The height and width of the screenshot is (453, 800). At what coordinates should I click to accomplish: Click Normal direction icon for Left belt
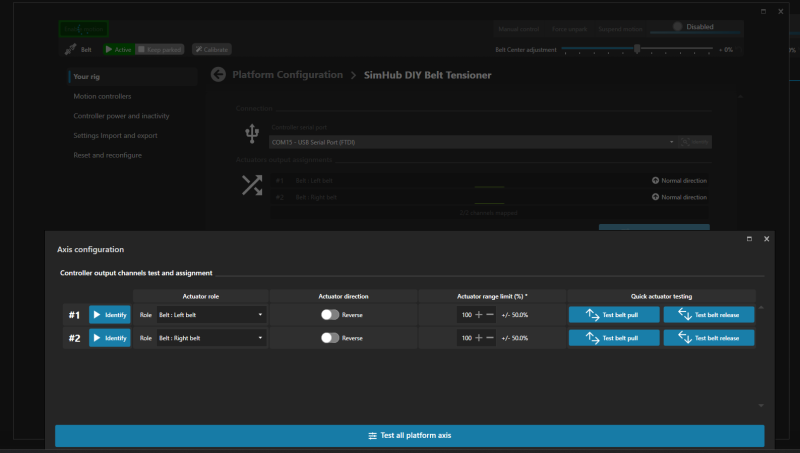[x=655, y=181]
